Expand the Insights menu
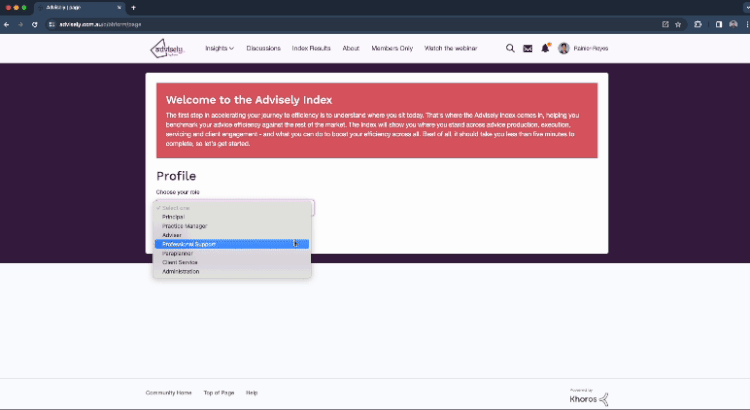The image size is (750, 410). click(219, 48)
